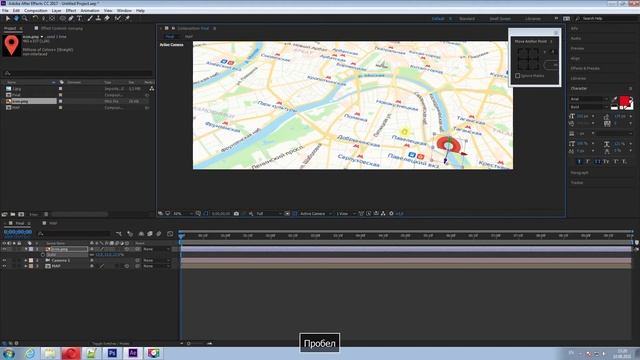Select the Roto Brush tool
The height and width of the screenshot is (360, 640).
[118, 18]
